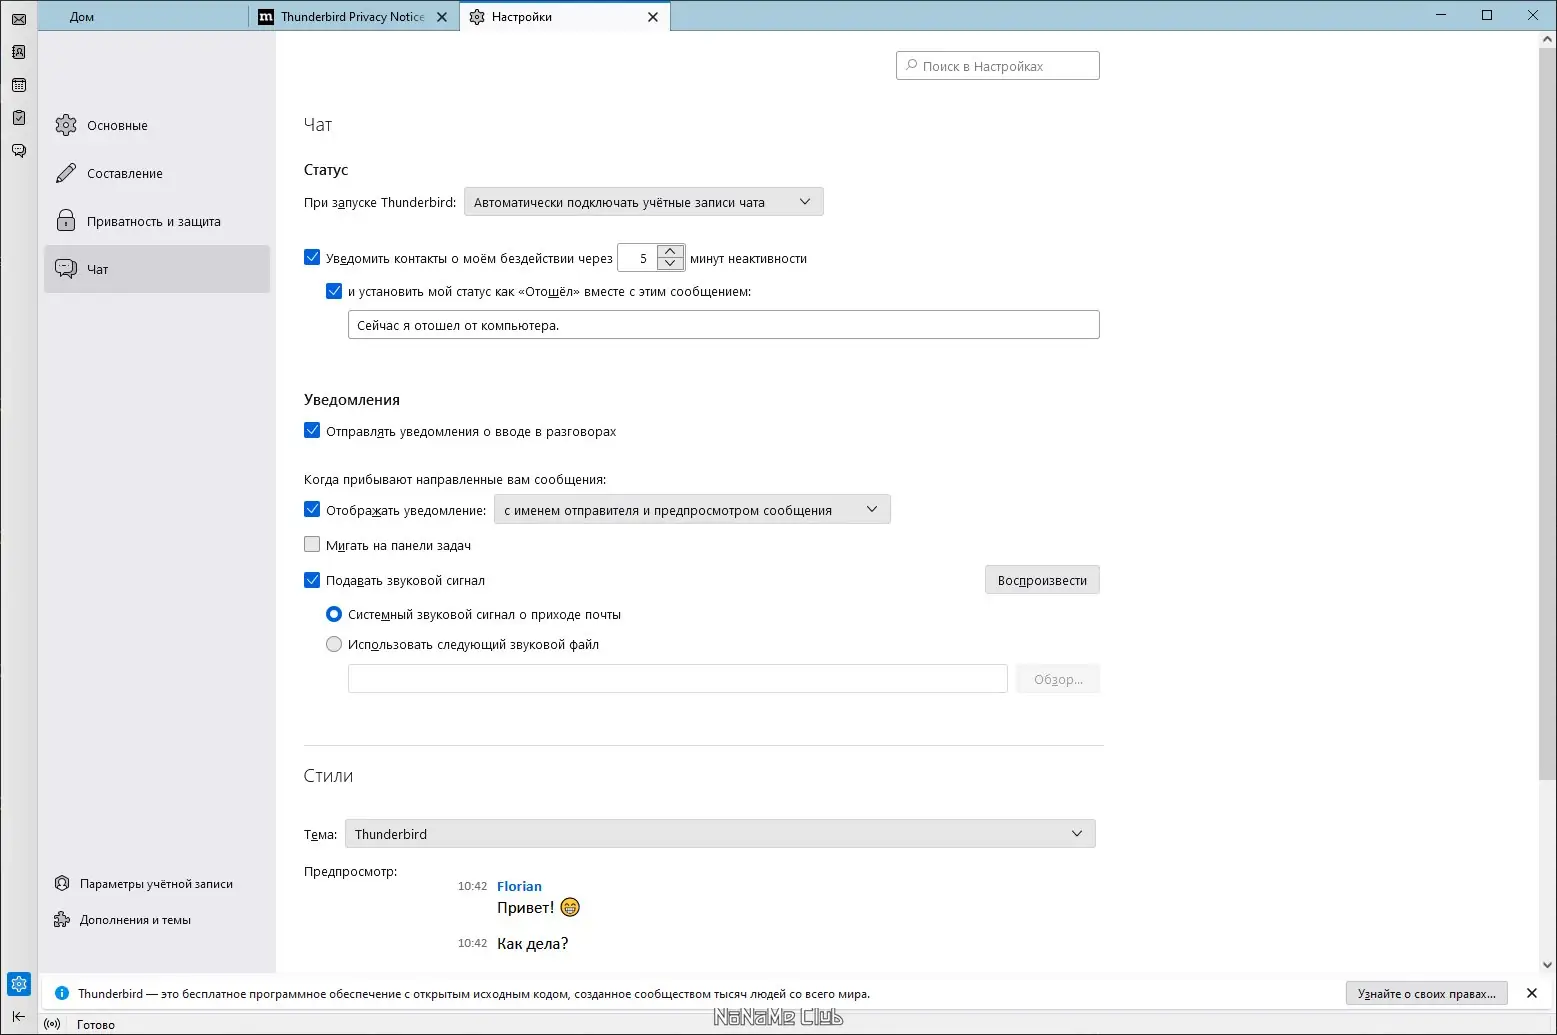1557x1035 pixels.
Task: Open the Thunderbird startup chat accounts dropdown
Action: [644, 202]
